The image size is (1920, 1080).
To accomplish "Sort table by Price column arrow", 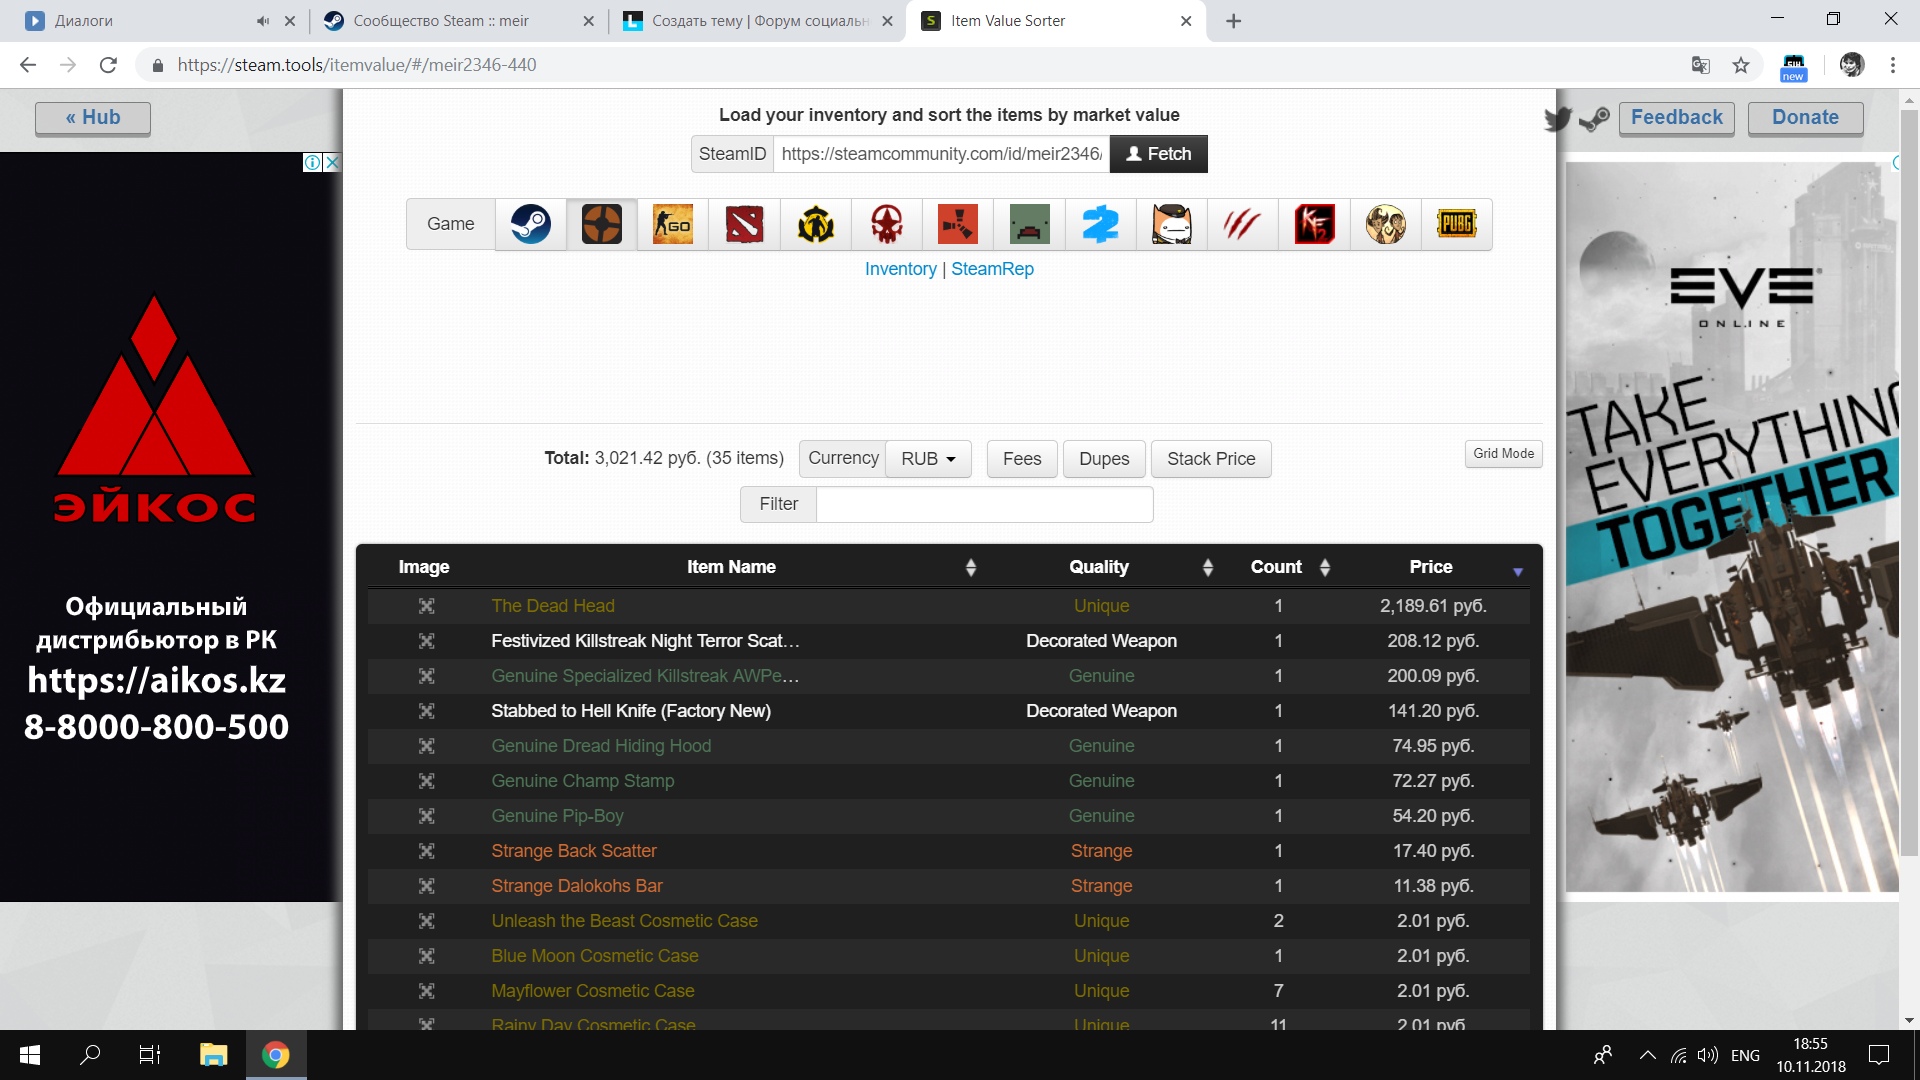I will pos(1517,571).
